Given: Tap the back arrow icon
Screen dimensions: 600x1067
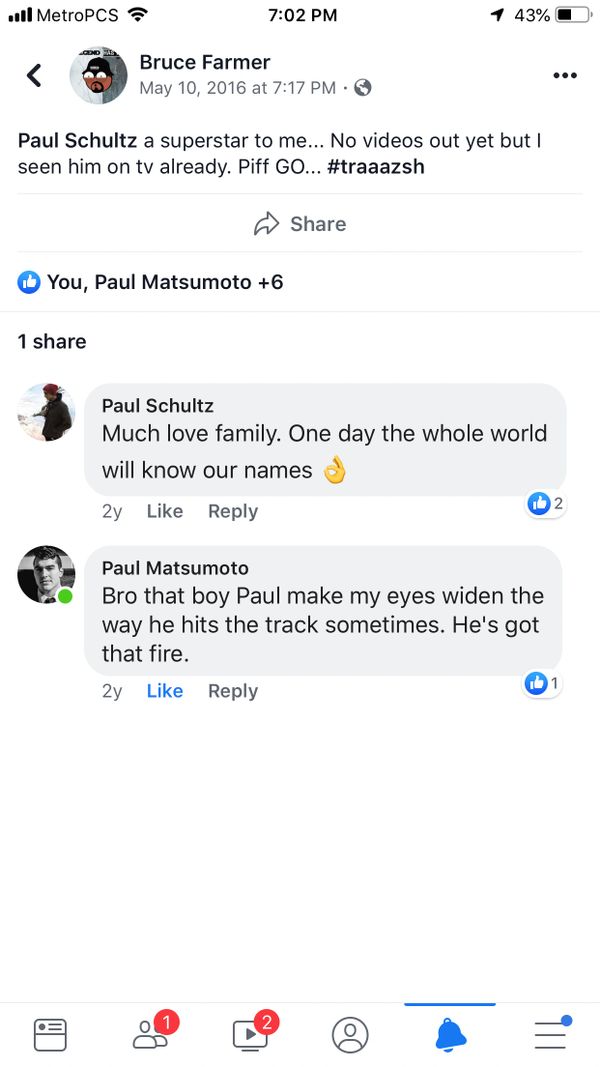Looking at the screenshot, I should tap(34, 75).
